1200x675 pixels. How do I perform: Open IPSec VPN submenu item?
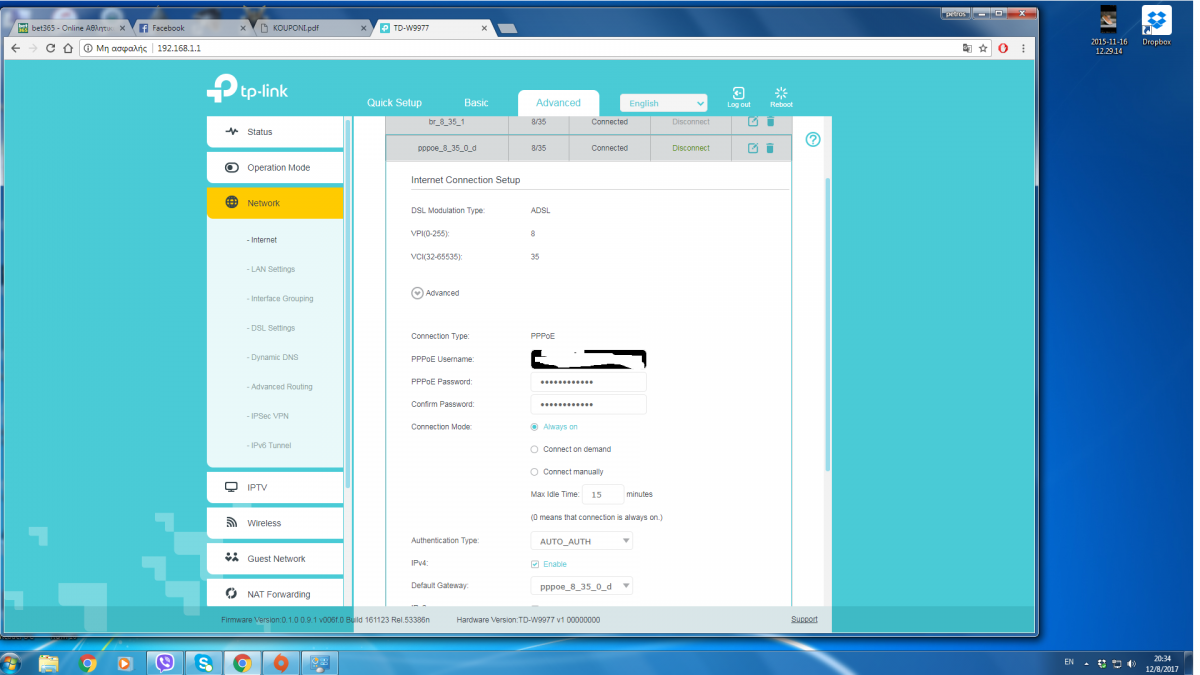[x=268, y=415]
